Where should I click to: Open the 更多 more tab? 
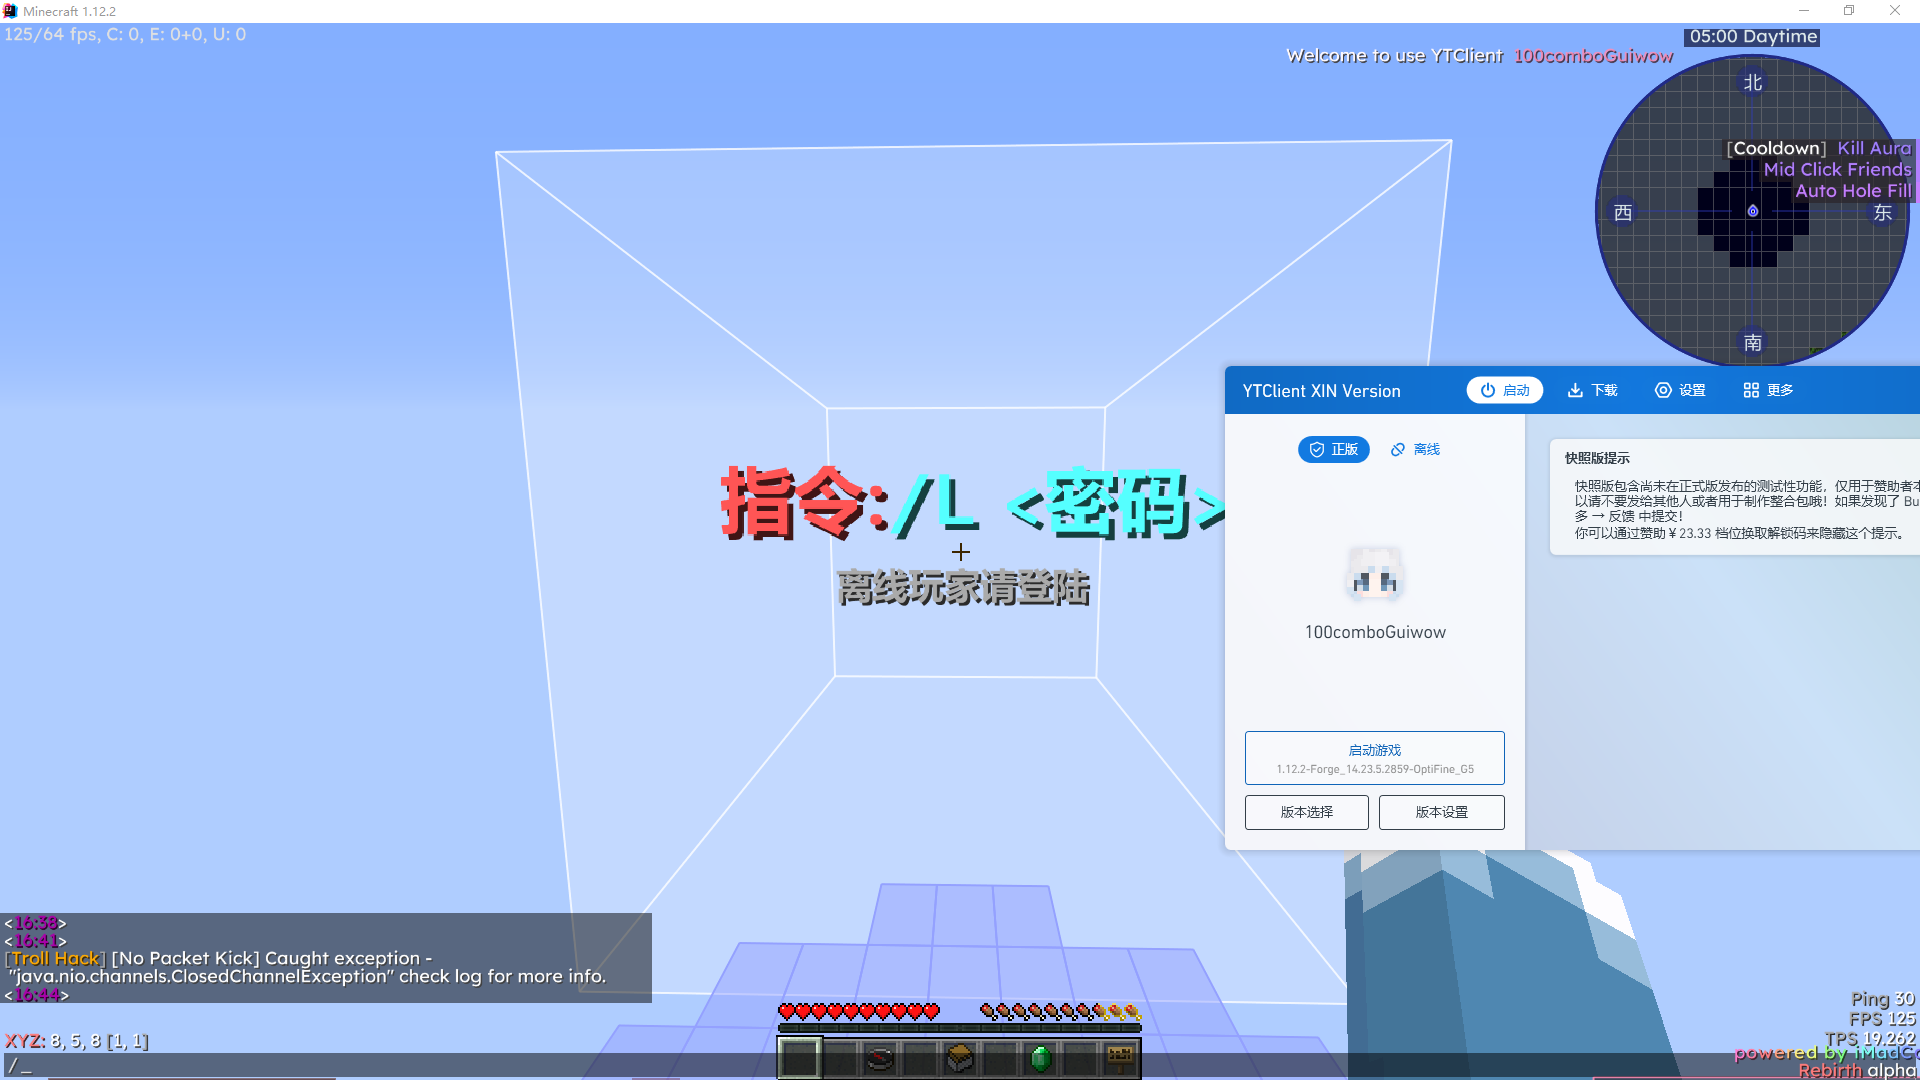click(1768, 390)
